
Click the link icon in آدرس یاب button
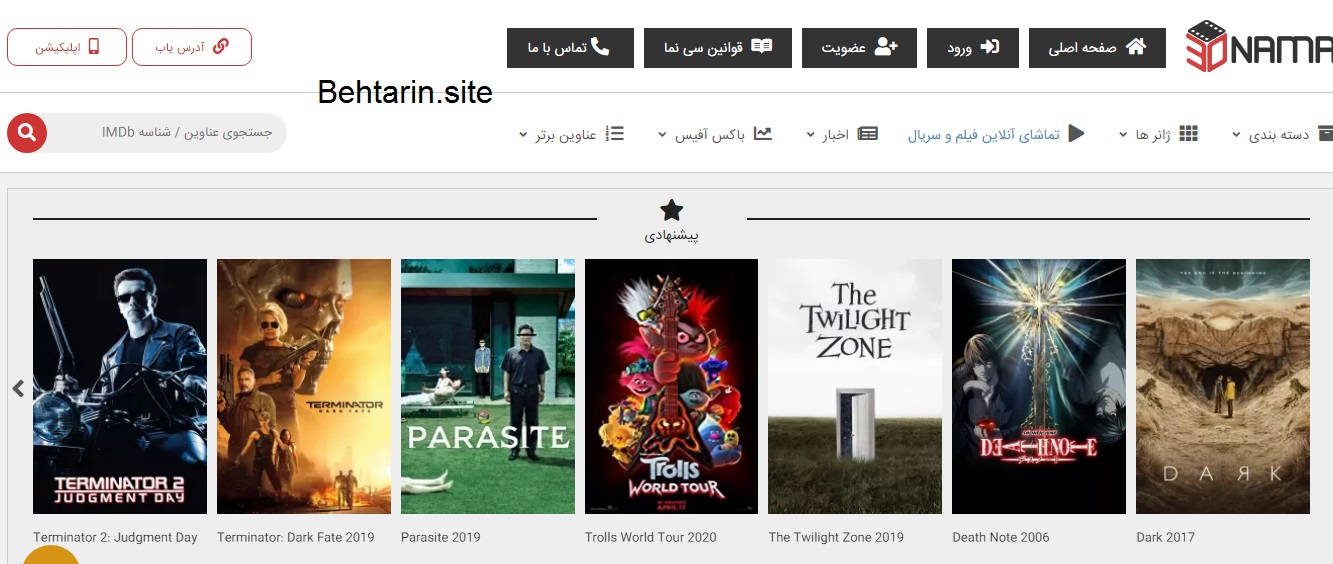click(x=221, y=47)
